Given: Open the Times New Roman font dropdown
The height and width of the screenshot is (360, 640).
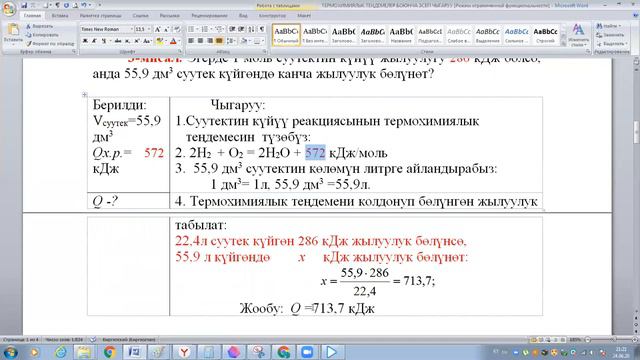Looking at the screenshot, I should pyautogui.click(x=132, y=29).
